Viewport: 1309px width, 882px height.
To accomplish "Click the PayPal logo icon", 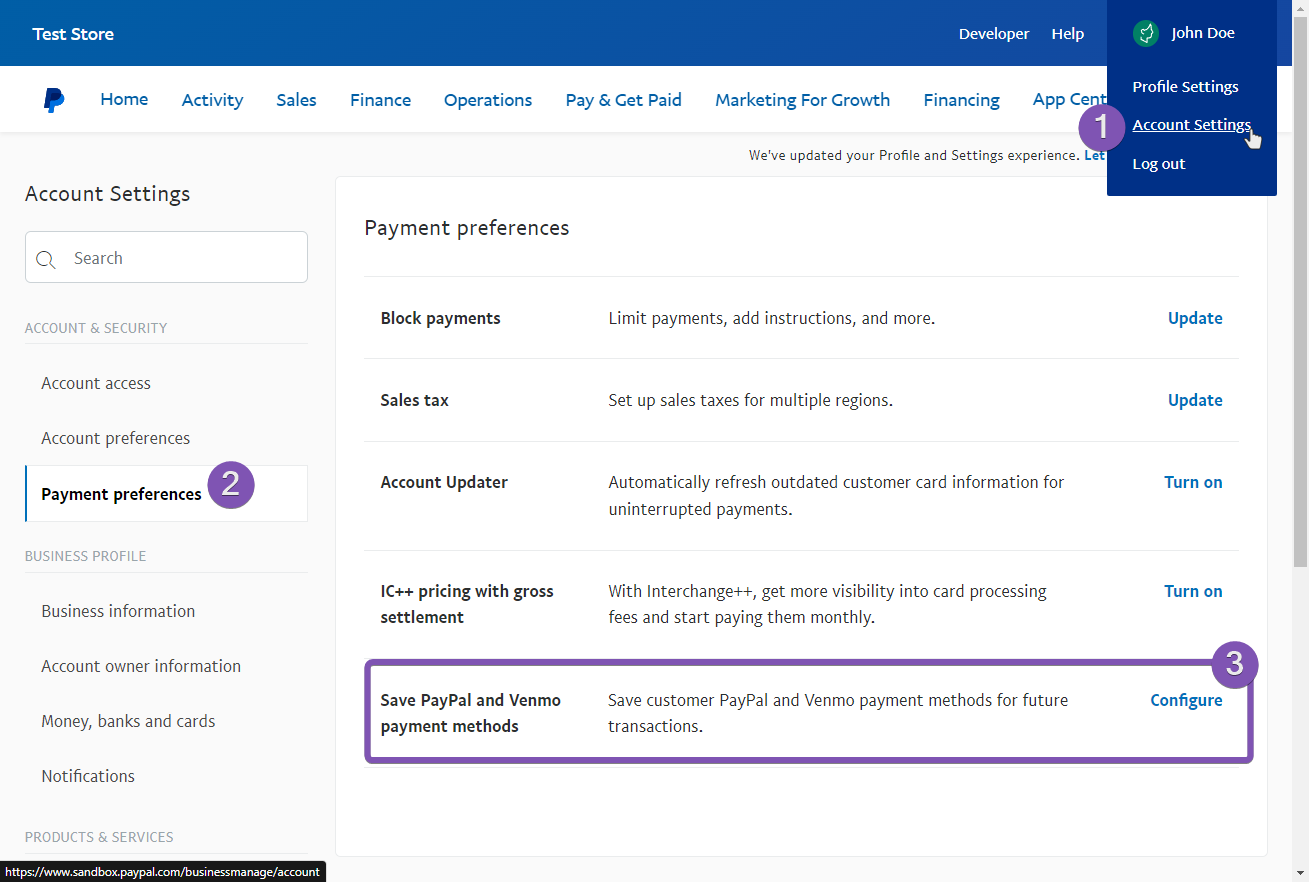I will (x=53, y=99).
